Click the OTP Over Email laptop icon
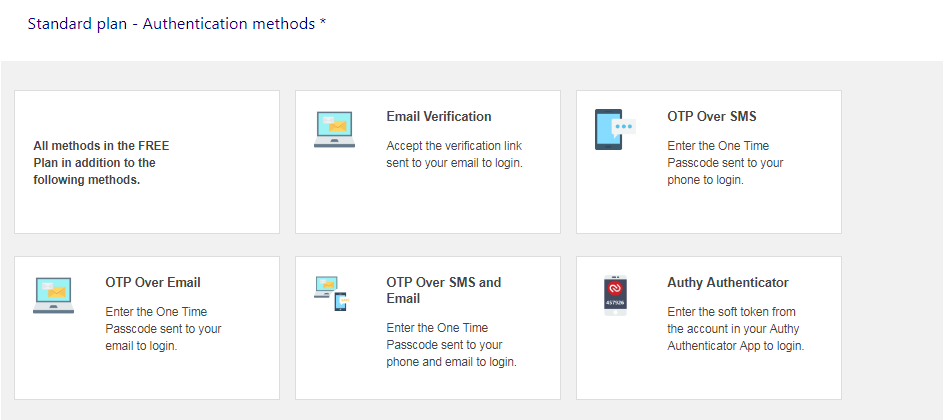 pos(54,295)
